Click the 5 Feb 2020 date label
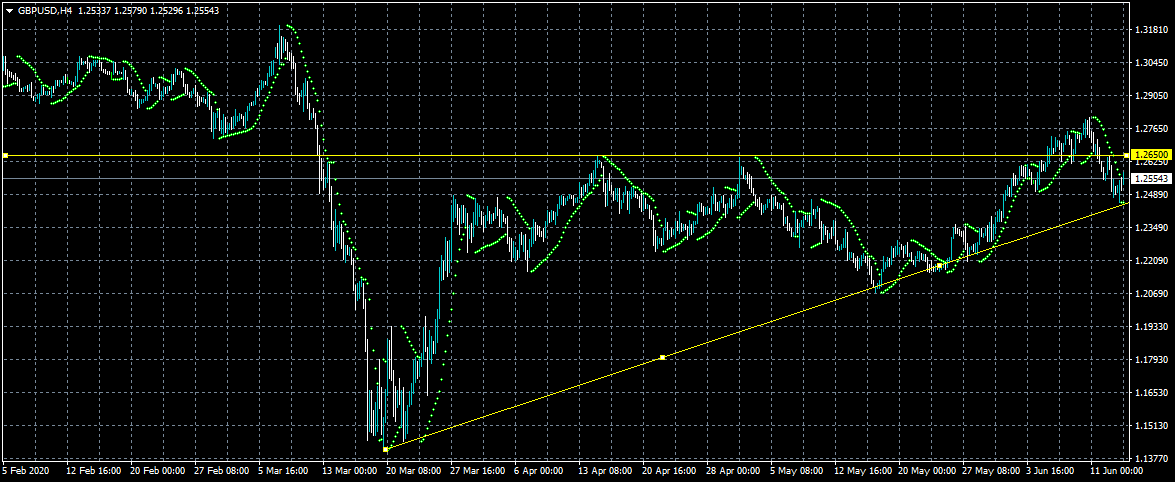The width and height of the screenshot is (1175, 482). coord(23,472)
